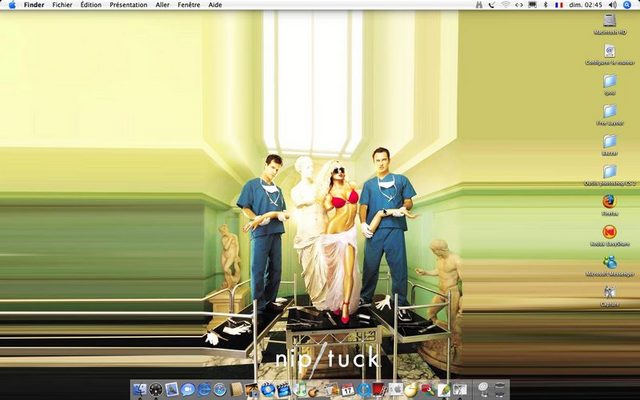
Task: Open the AirPort Wi-Fi status menu
Action: (506, 5)
